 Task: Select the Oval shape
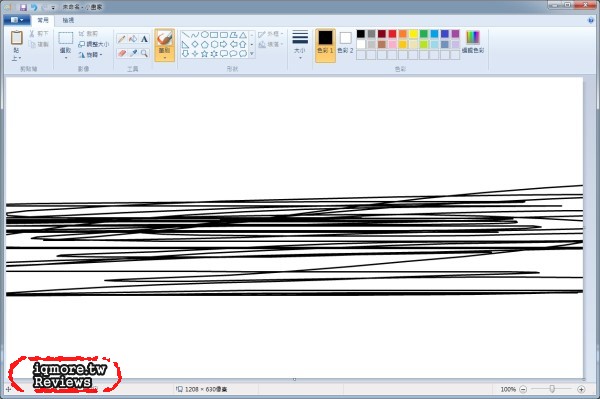click(x=205, y=35)
